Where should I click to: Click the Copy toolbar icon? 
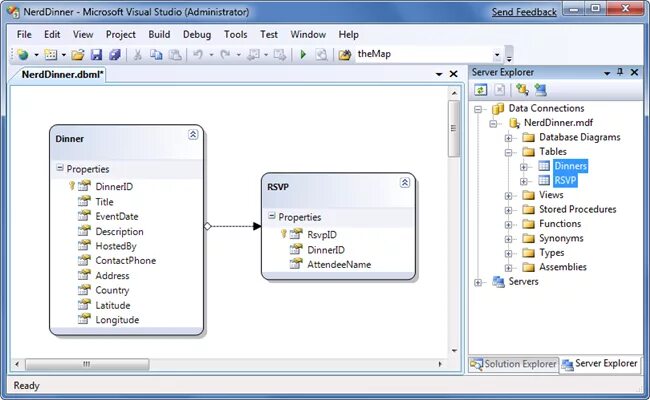click(x=156, y=54)
